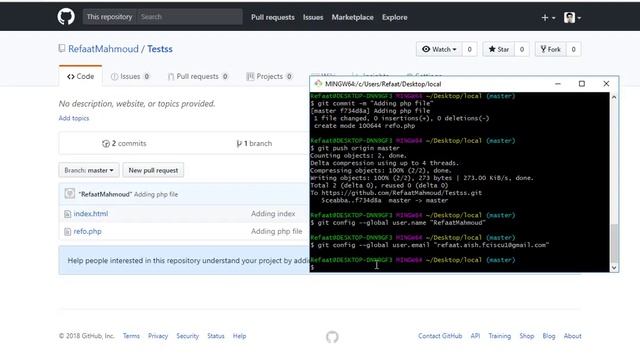Screen dimensions: 640x360
Task: Open API footer link
Action: [475, 336]
